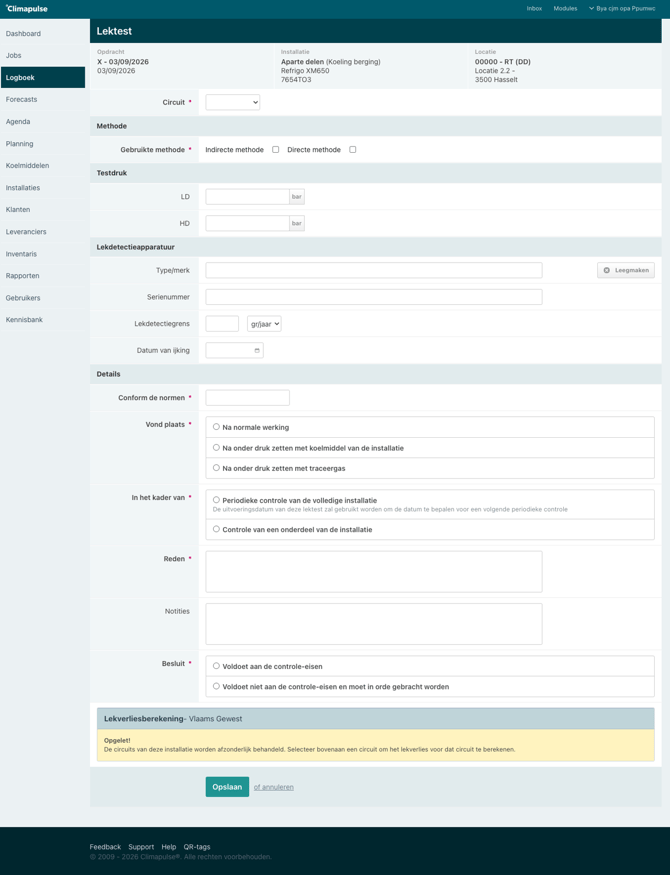Select Periodieke controle van de volledige installatie
Screen dimensions: 670x875
click(216, 500)
